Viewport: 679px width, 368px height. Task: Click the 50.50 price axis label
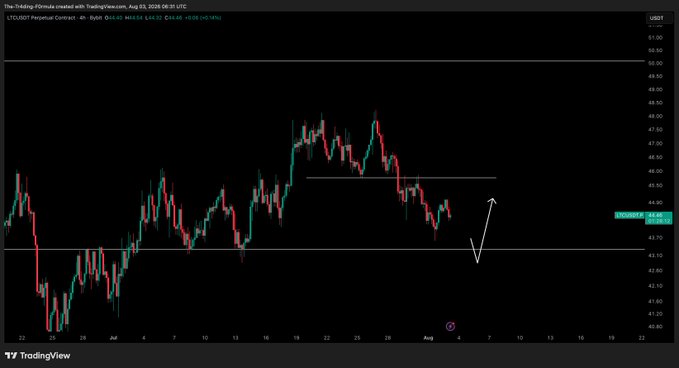click(655, 50)
